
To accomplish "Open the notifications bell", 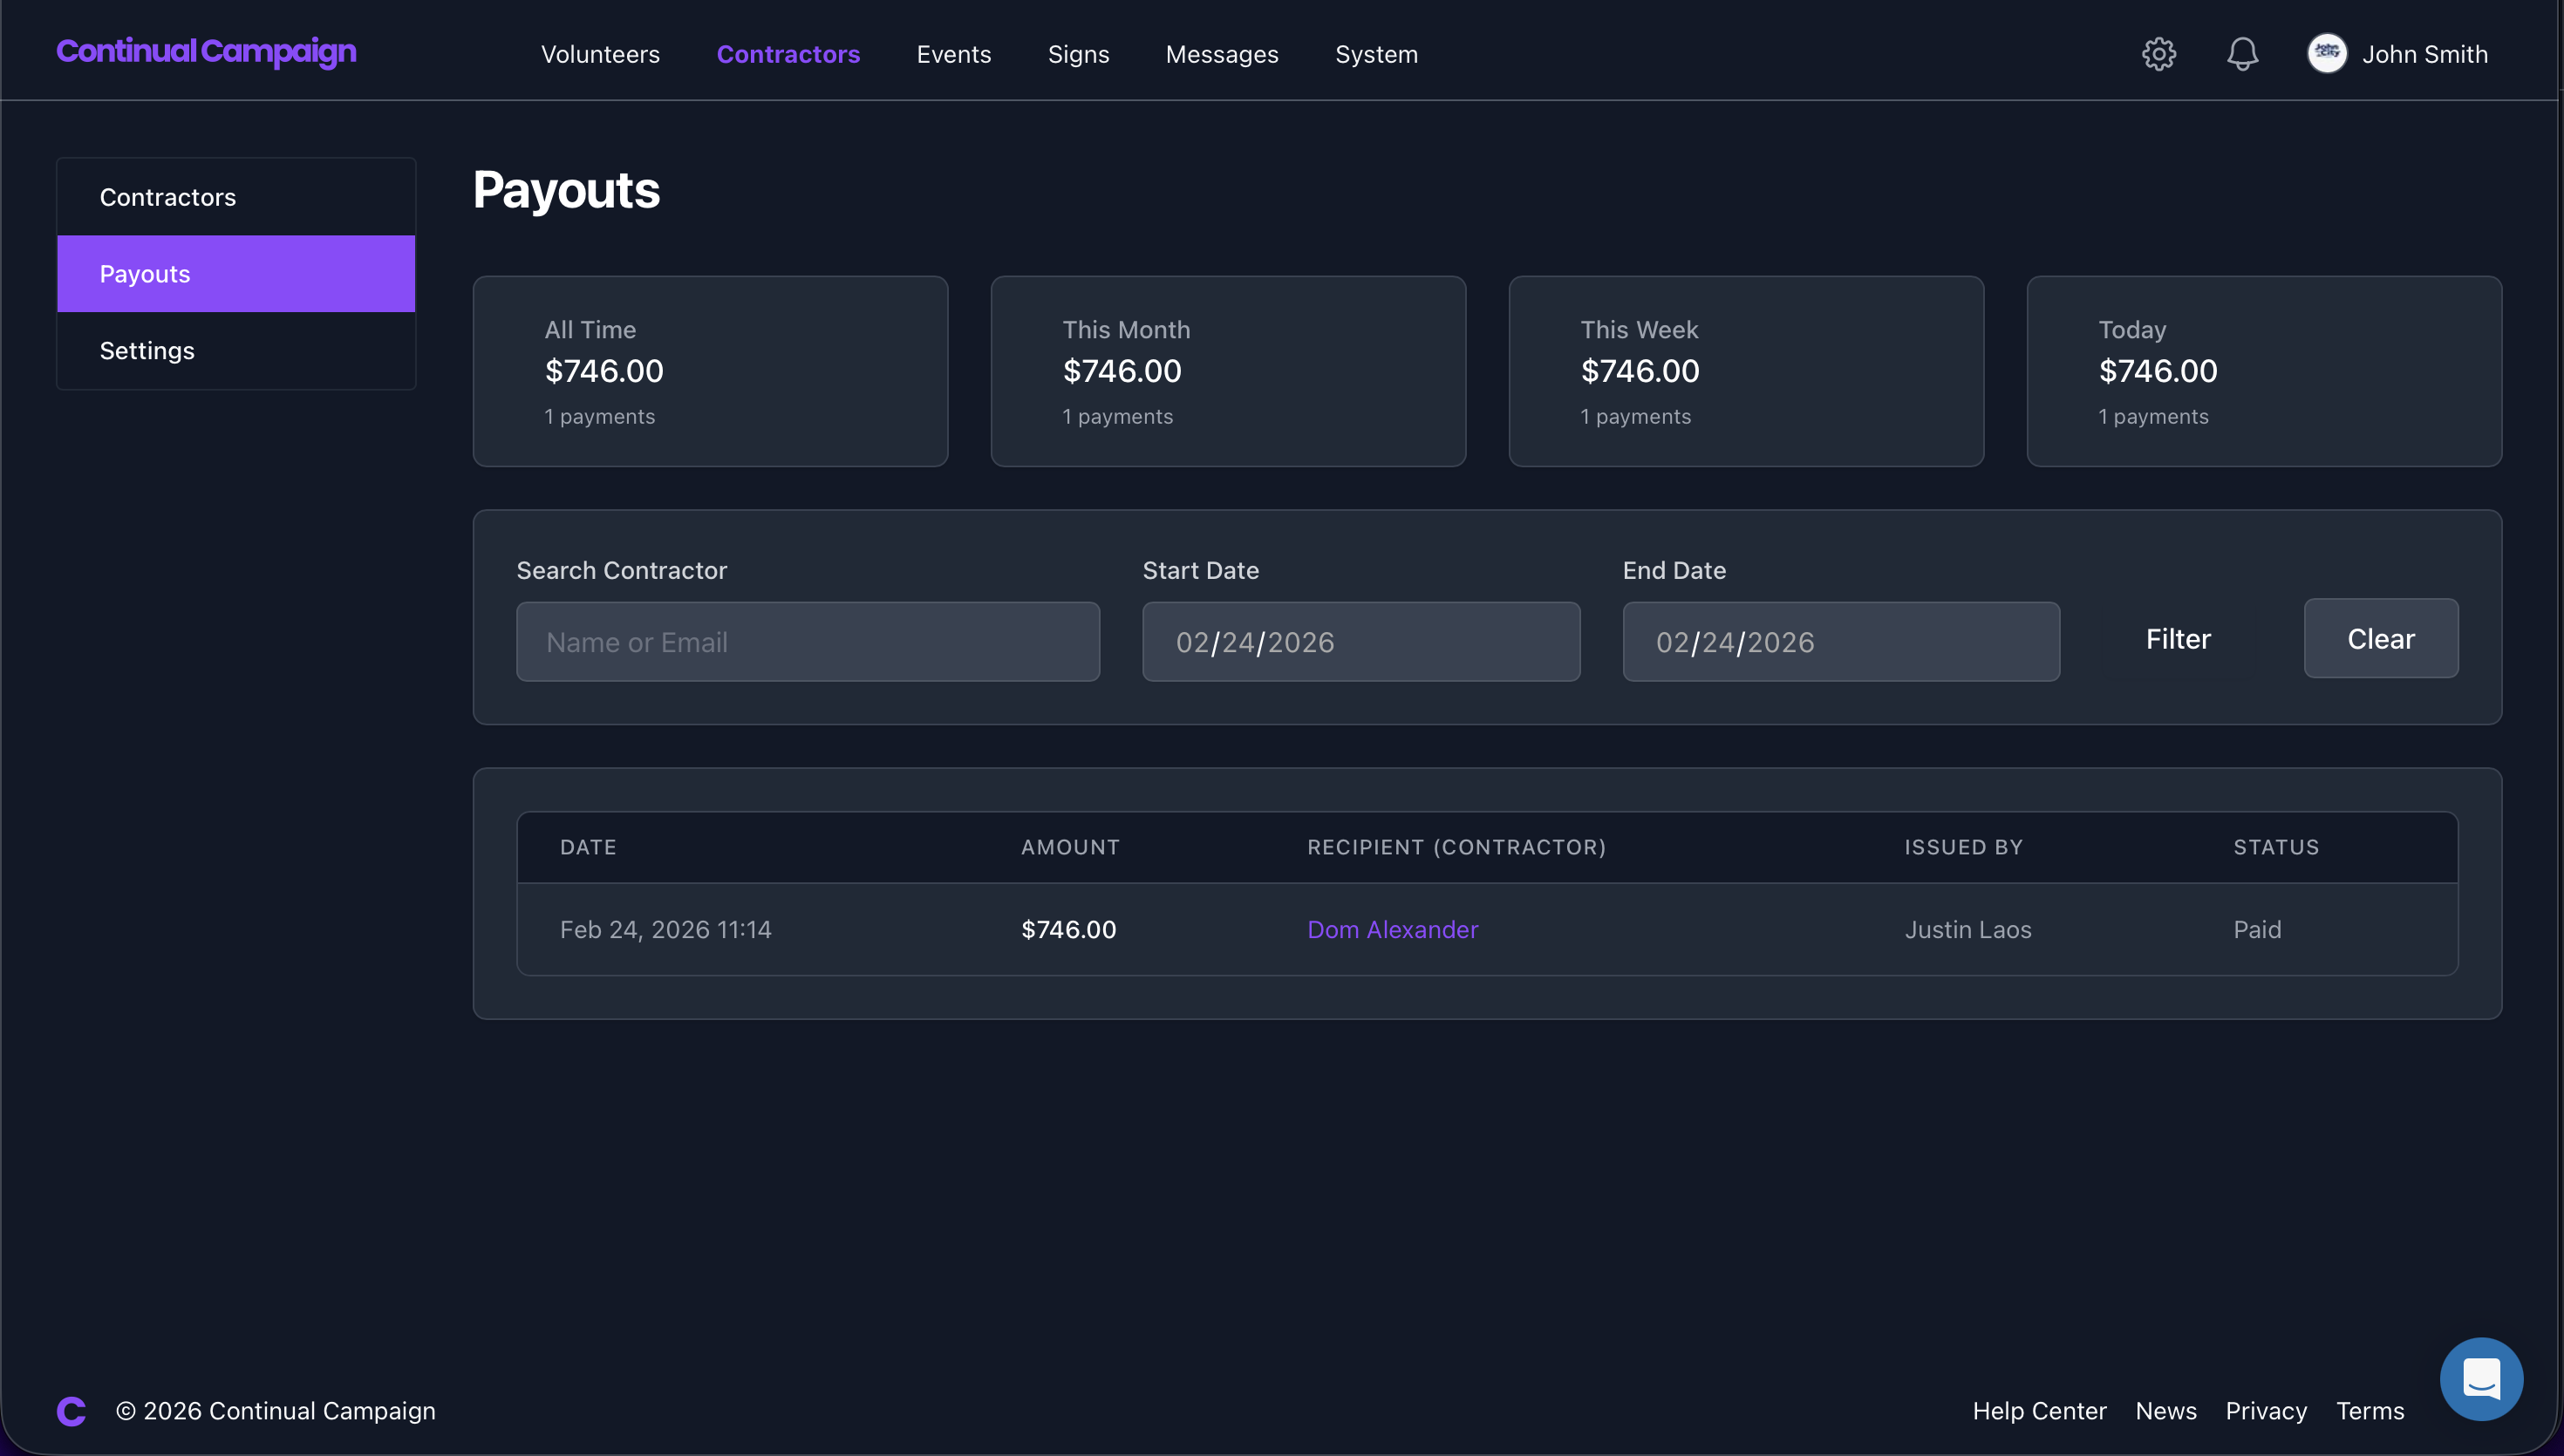I will 2242,54.
